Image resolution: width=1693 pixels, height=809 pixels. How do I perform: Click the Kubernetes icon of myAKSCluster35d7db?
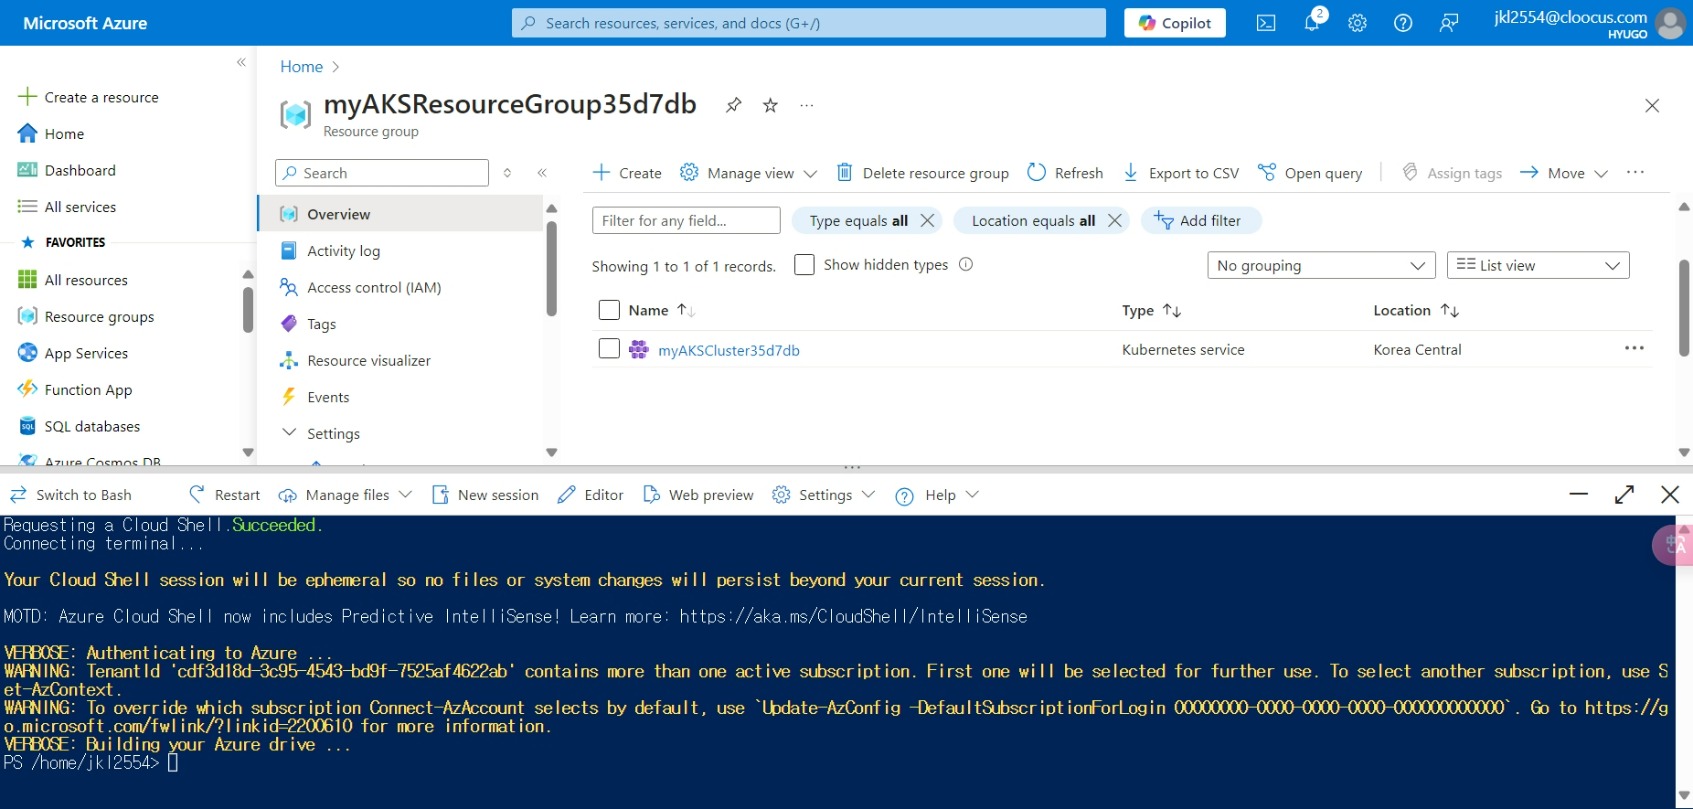pyautogui.click(x=639, y=349)
